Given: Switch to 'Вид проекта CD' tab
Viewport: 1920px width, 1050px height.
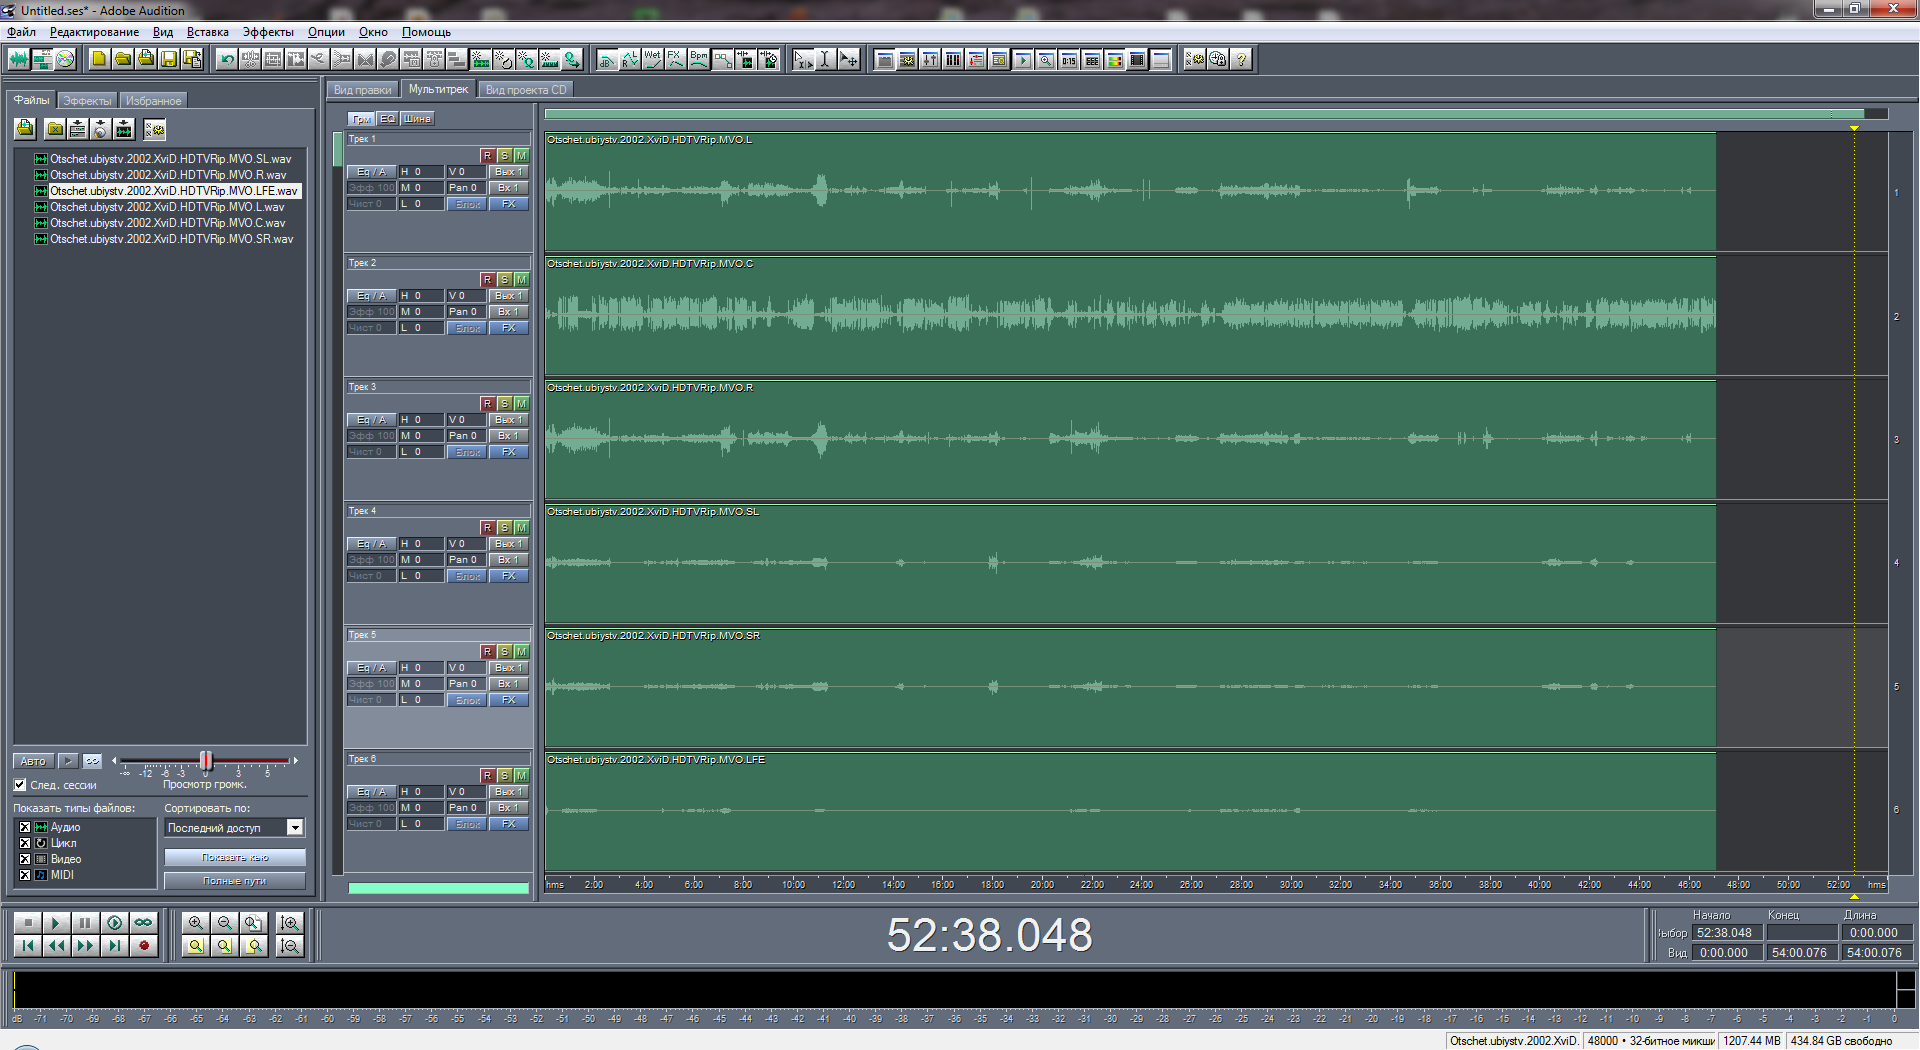Looking at the screenshot, I should (x=526, y=90).
